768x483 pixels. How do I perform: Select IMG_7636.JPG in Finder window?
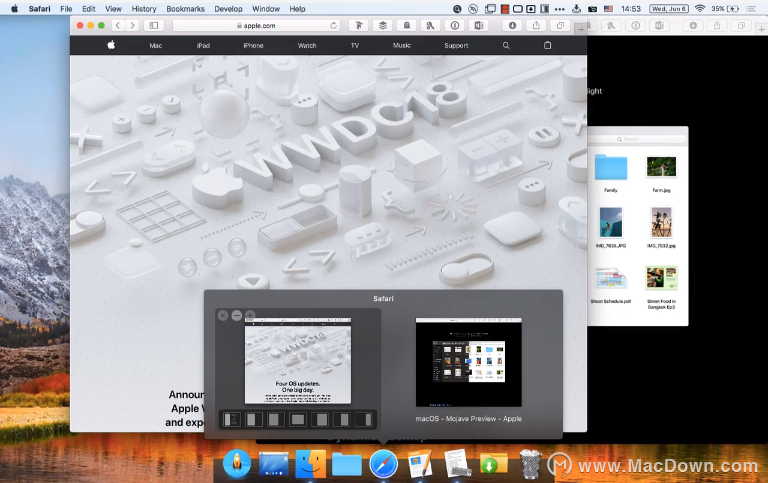click(611, 227)
